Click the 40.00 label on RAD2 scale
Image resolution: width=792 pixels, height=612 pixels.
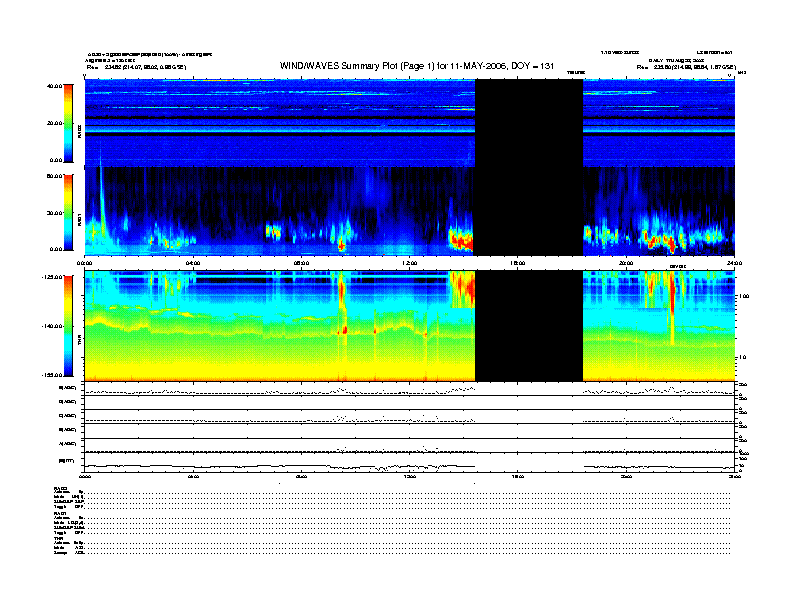point(54,86)
